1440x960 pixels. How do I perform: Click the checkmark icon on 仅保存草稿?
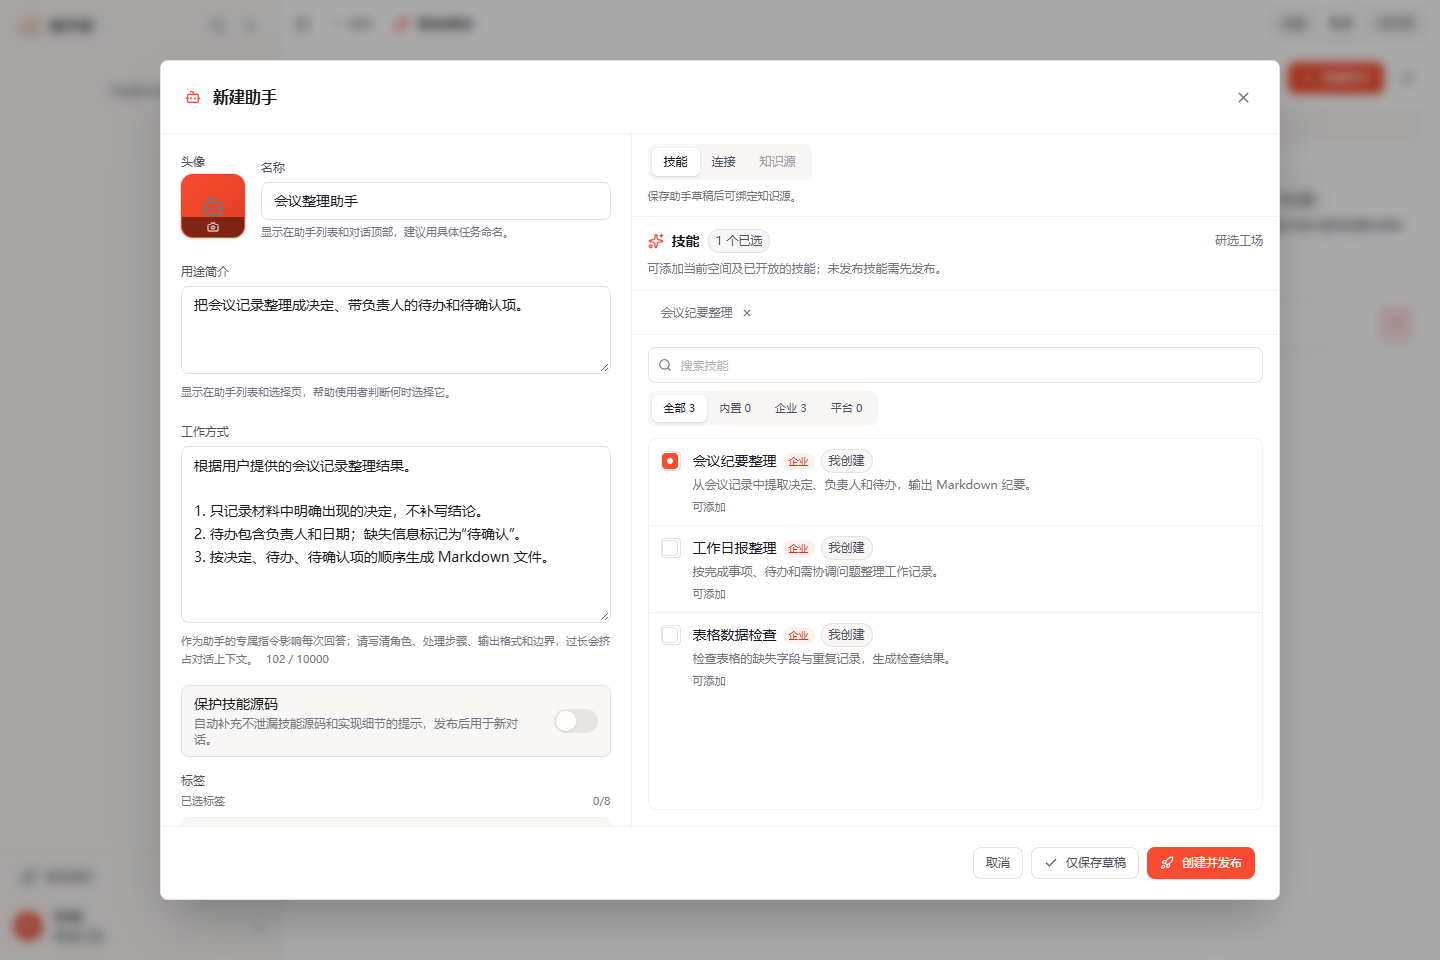pos(1051,863)
